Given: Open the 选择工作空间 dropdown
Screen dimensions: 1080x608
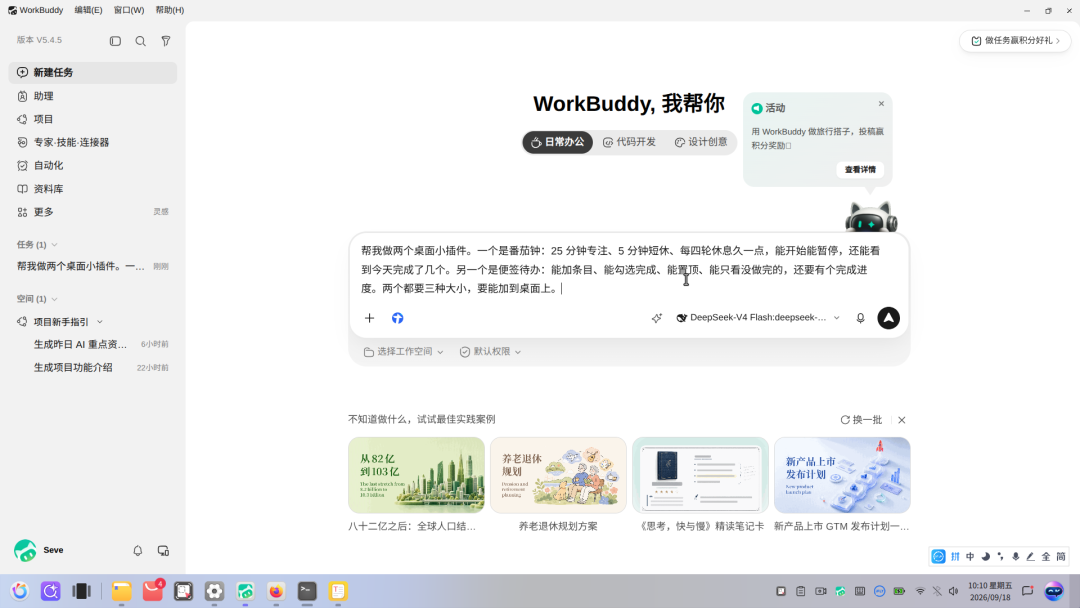Looking at the screenshot, I should pos(404,352).
